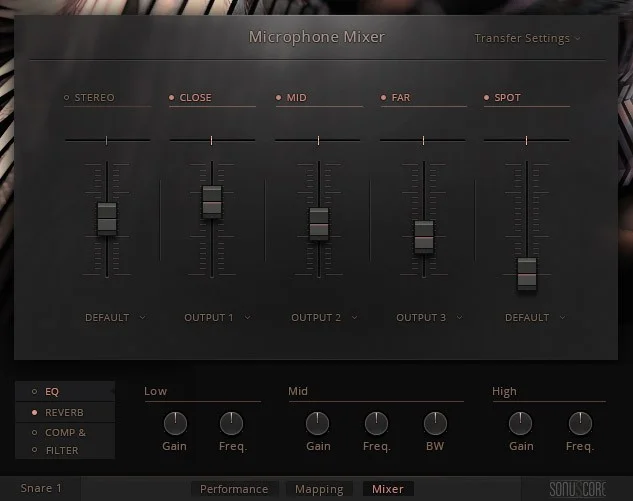Open SPOT channel DEFAULT output dropdown

[535, 318]
